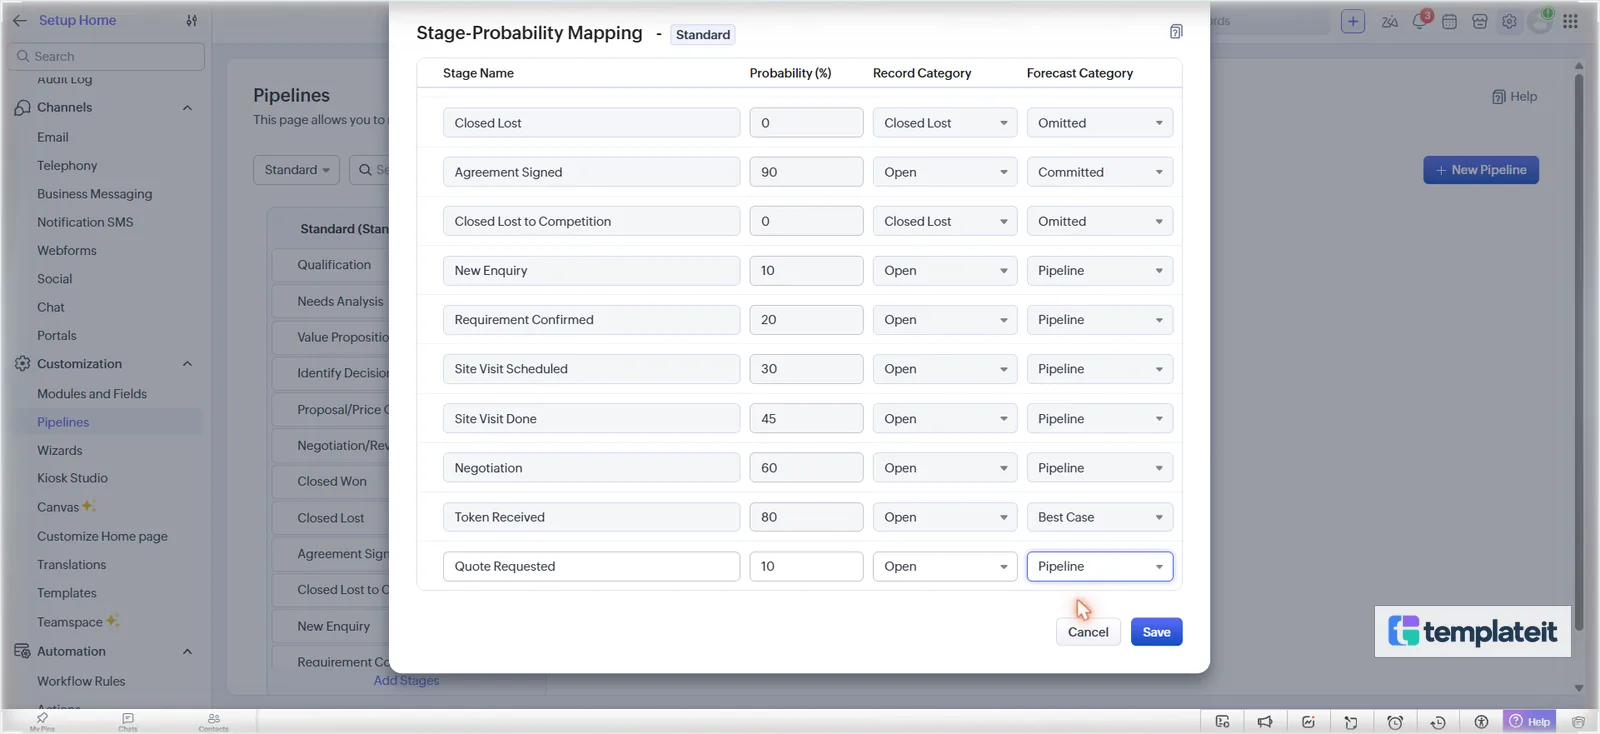The image size is (1600, 734).
Task: Click the Help link on Pipelines page
Action: point(1514,97)
